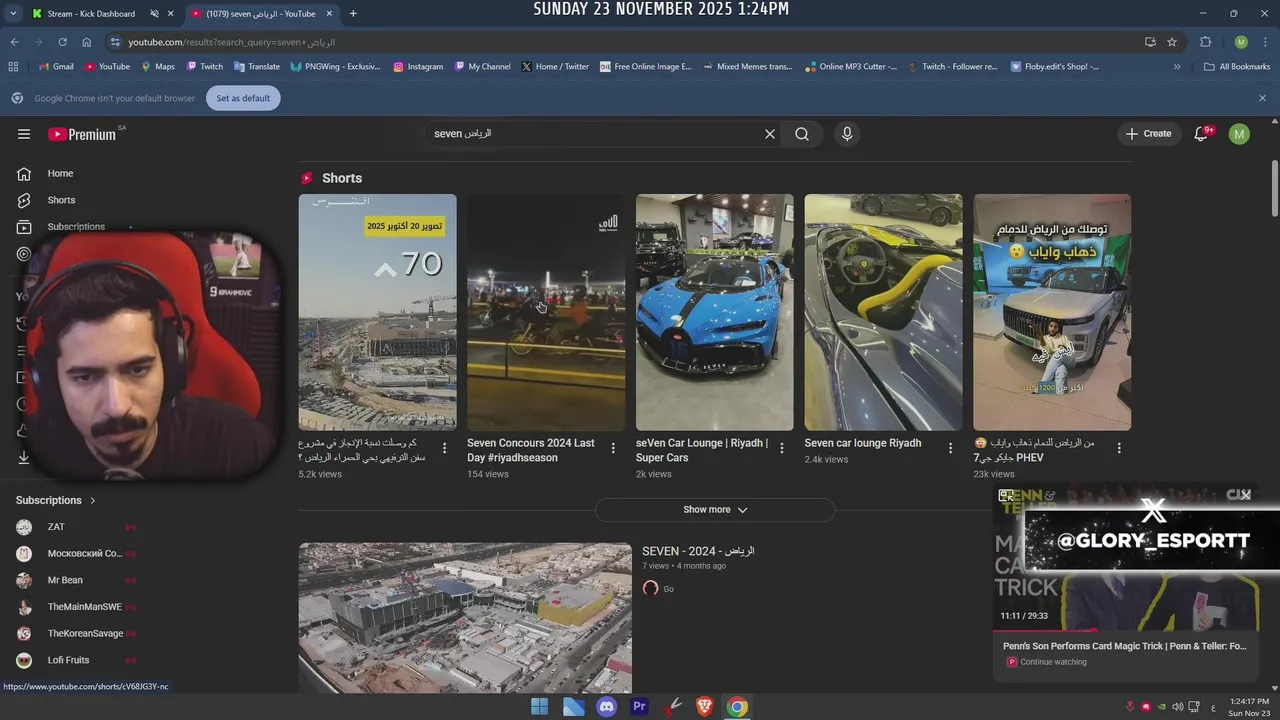Open options for the PHEV short
1280x720 pixels.
pyautogui.click(x=1119, y=448)
